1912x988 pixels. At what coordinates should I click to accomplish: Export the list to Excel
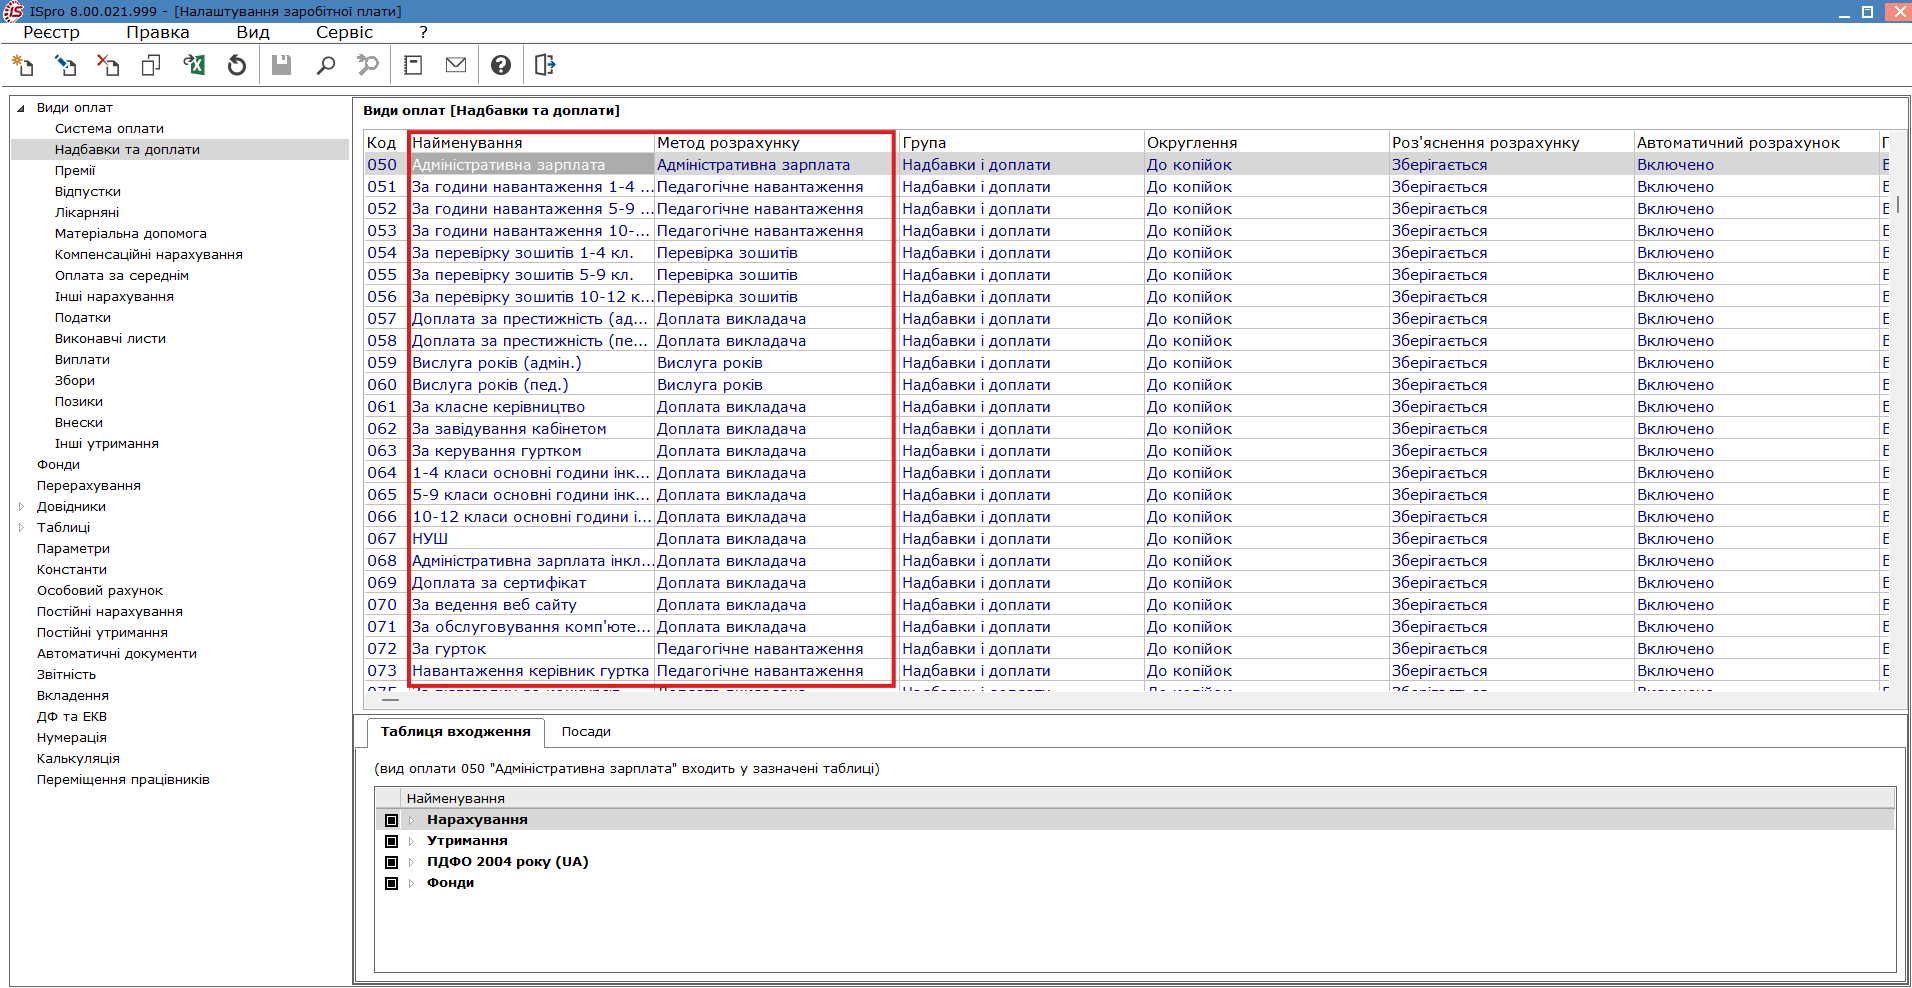coord(194,65)
